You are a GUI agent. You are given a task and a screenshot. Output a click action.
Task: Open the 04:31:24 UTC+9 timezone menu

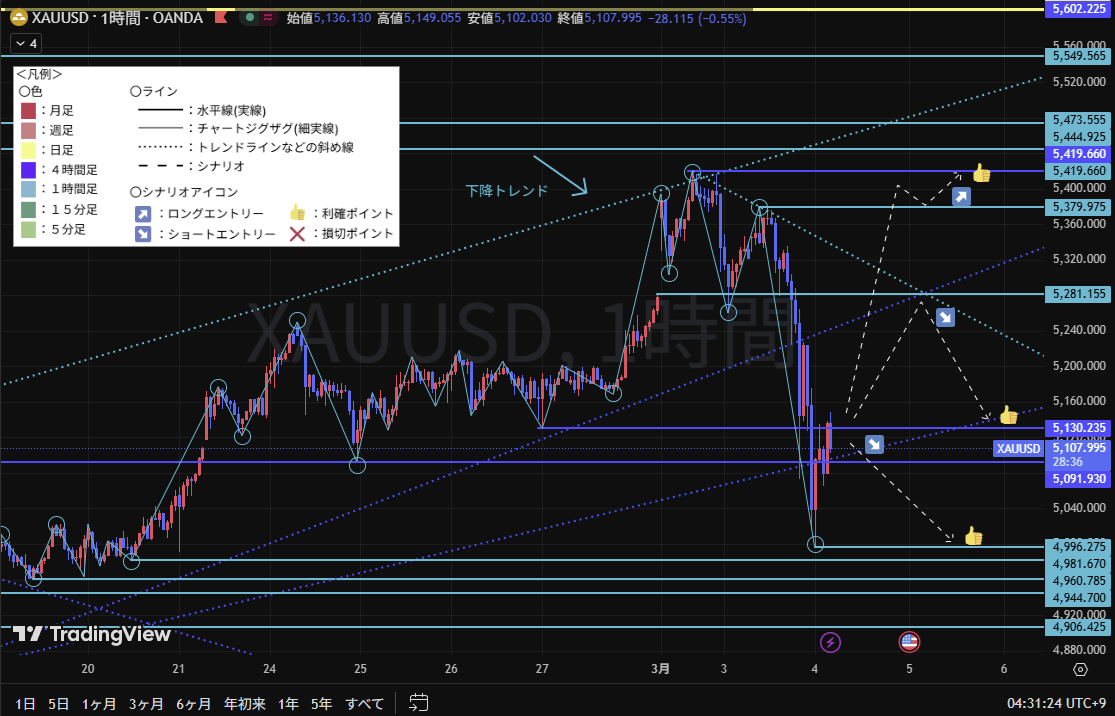pos(1055,703)
